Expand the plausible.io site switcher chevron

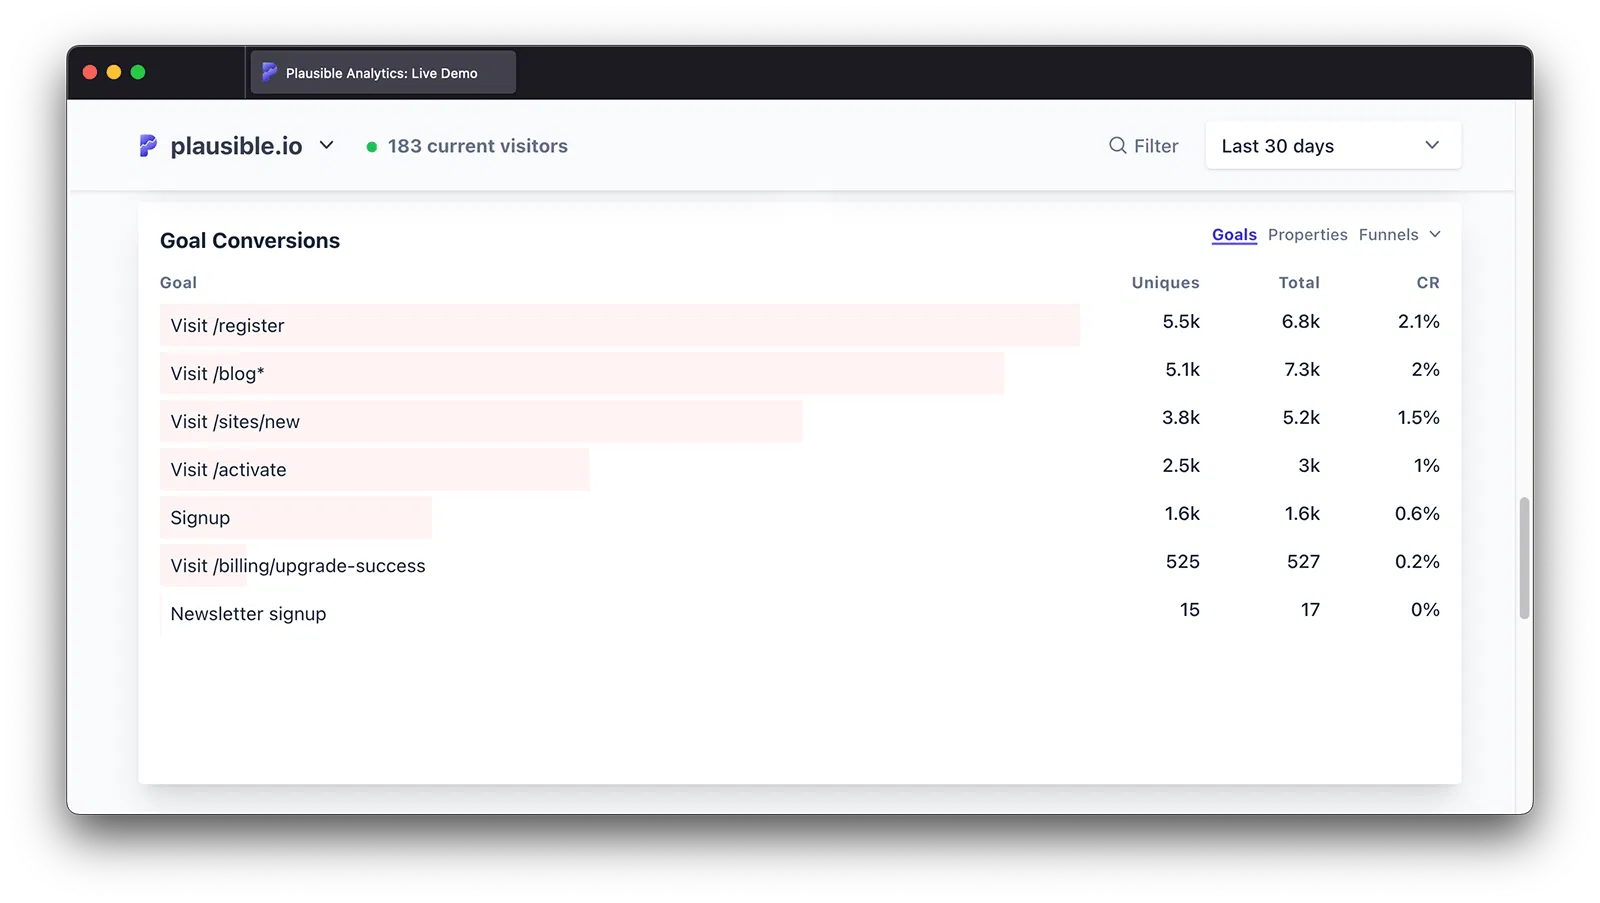pyautogui.click(x=326, y=146)
